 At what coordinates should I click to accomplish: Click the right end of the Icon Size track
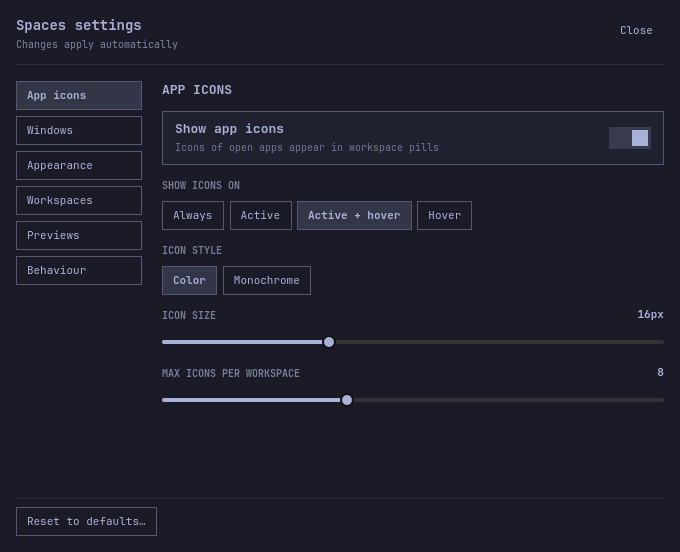click(x=661, y=342)
